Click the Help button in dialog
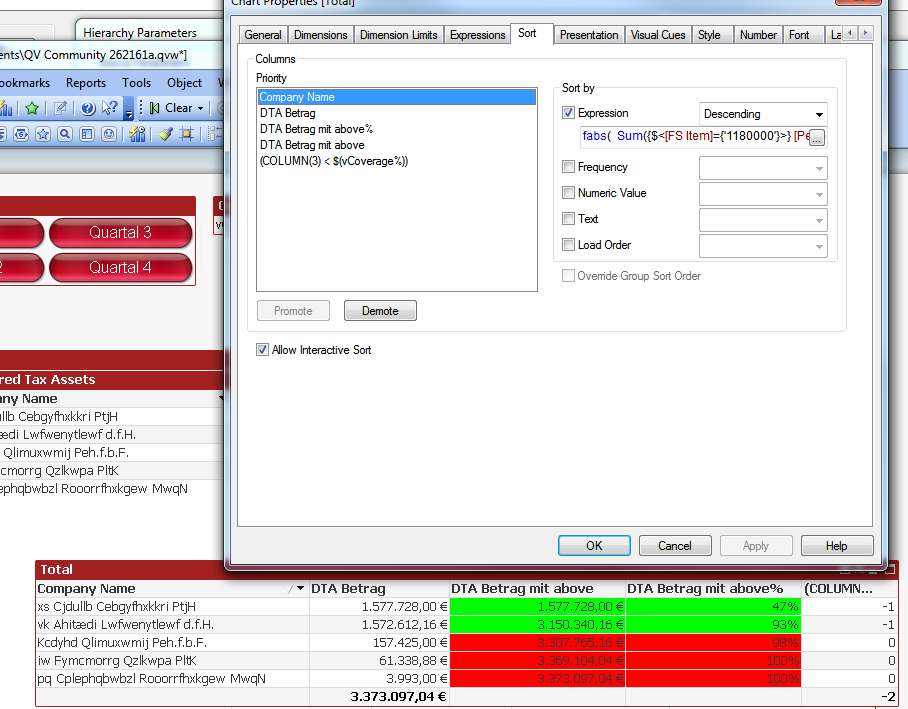The image size is (908, 709). (x=836, y=546)
